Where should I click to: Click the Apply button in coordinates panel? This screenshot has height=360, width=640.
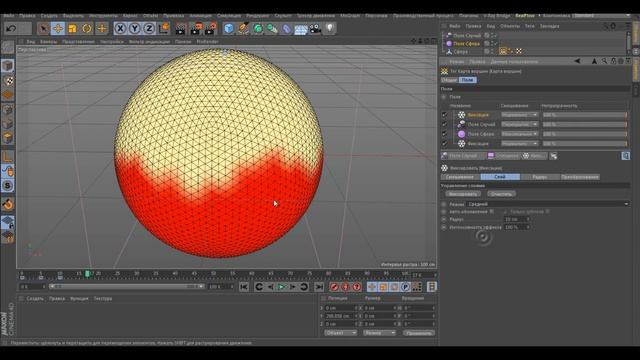[x=418, y=333]
